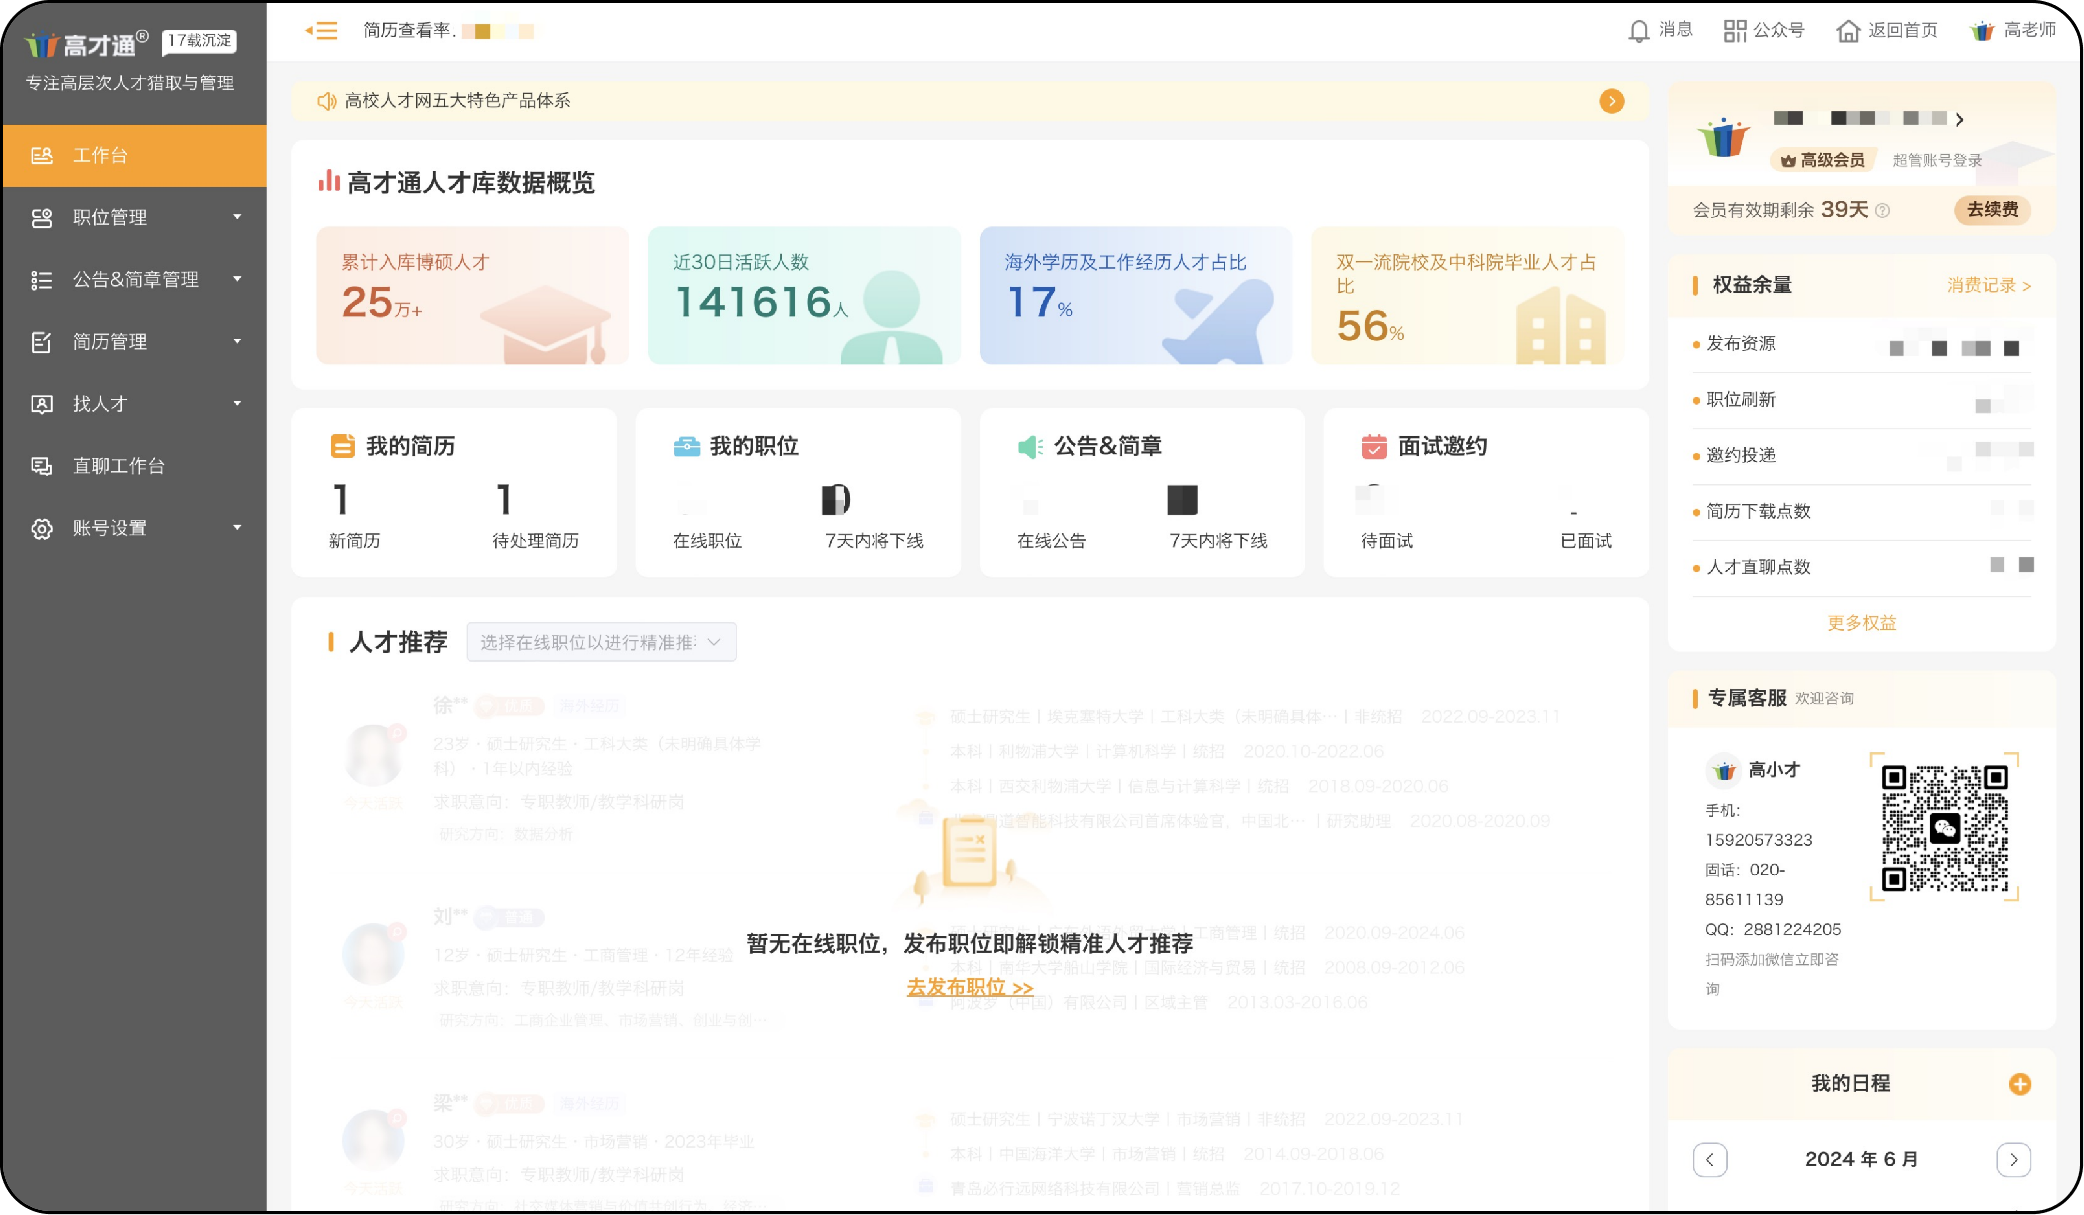Click the 工作台 sidebar icon
The width and height of the screenshot is (2084, 1215).
tap(42, 155)
